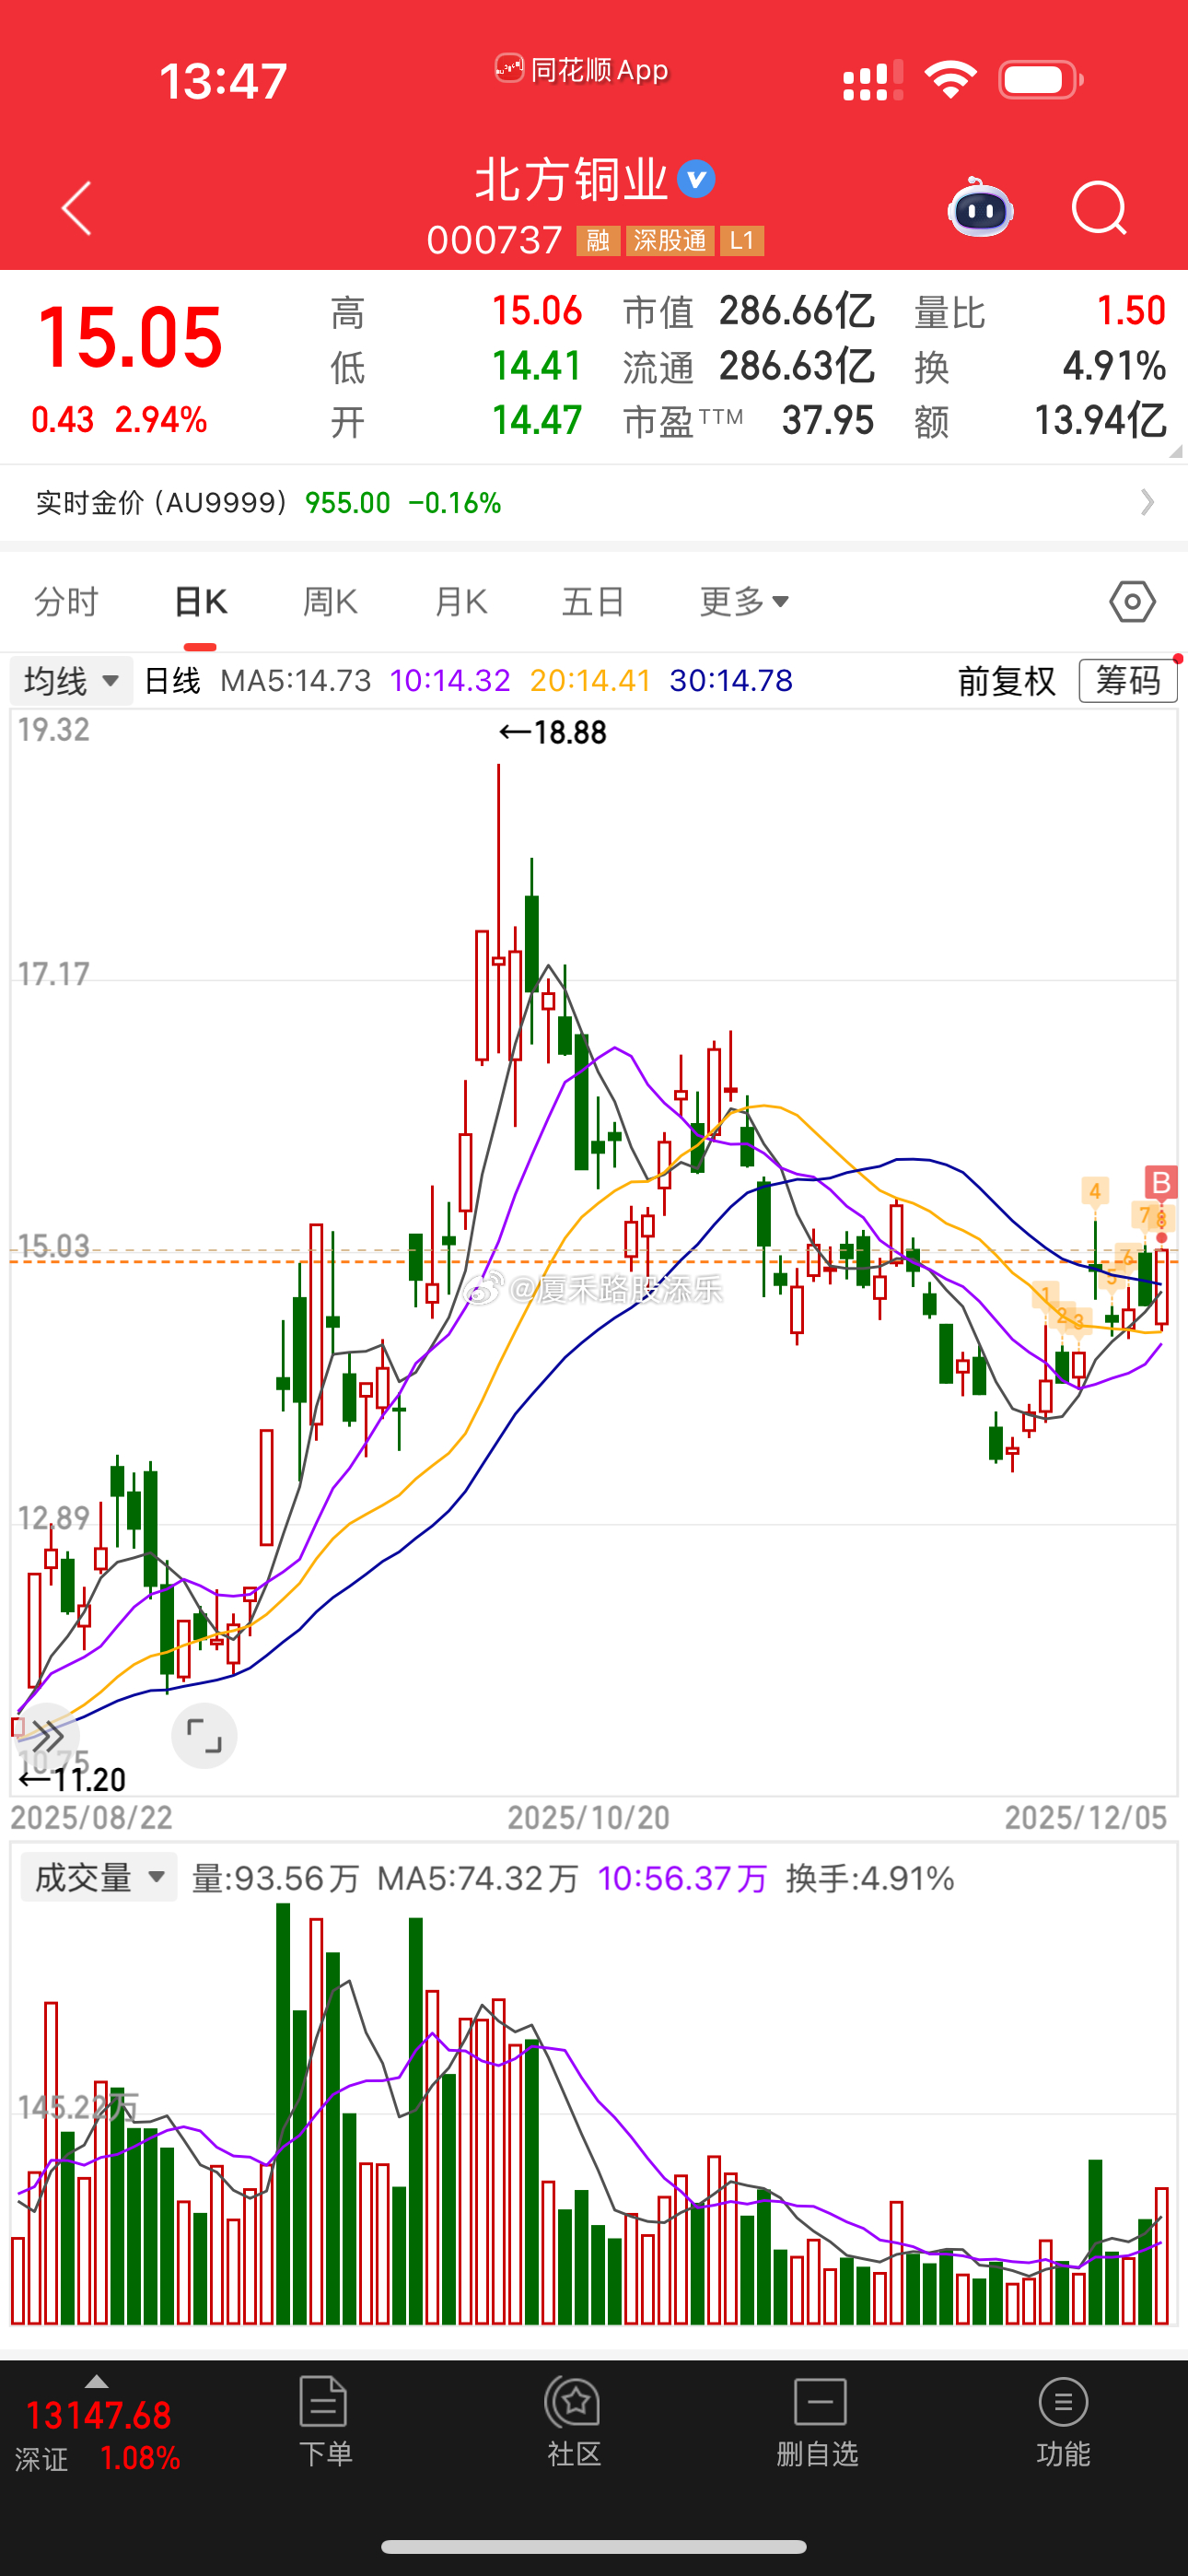Select the 日K tab
Screen dimensions: 1188x2576
(200, 602)
